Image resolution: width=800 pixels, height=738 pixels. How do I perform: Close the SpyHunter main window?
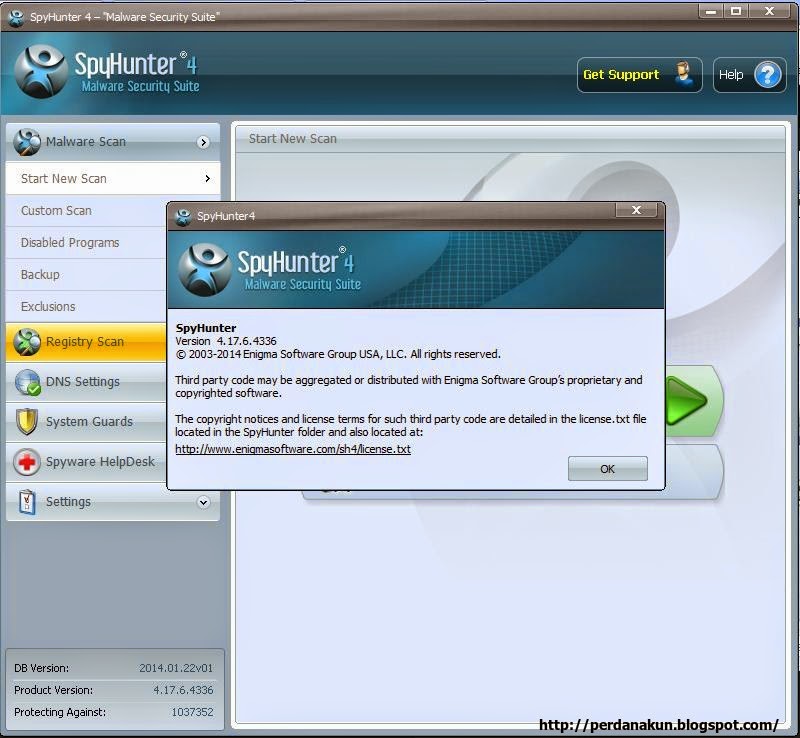pyautogui.click(x=769, y=11)
